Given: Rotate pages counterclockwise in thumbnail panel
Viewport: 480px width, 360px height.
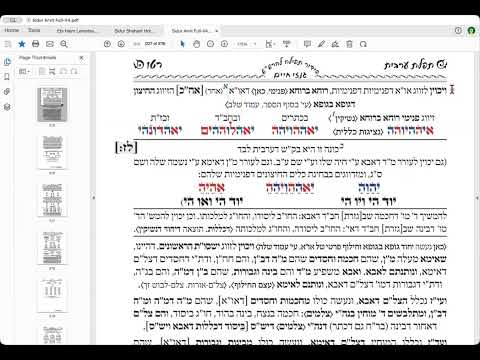Looking at the screenshot, I should pos(63,71).
